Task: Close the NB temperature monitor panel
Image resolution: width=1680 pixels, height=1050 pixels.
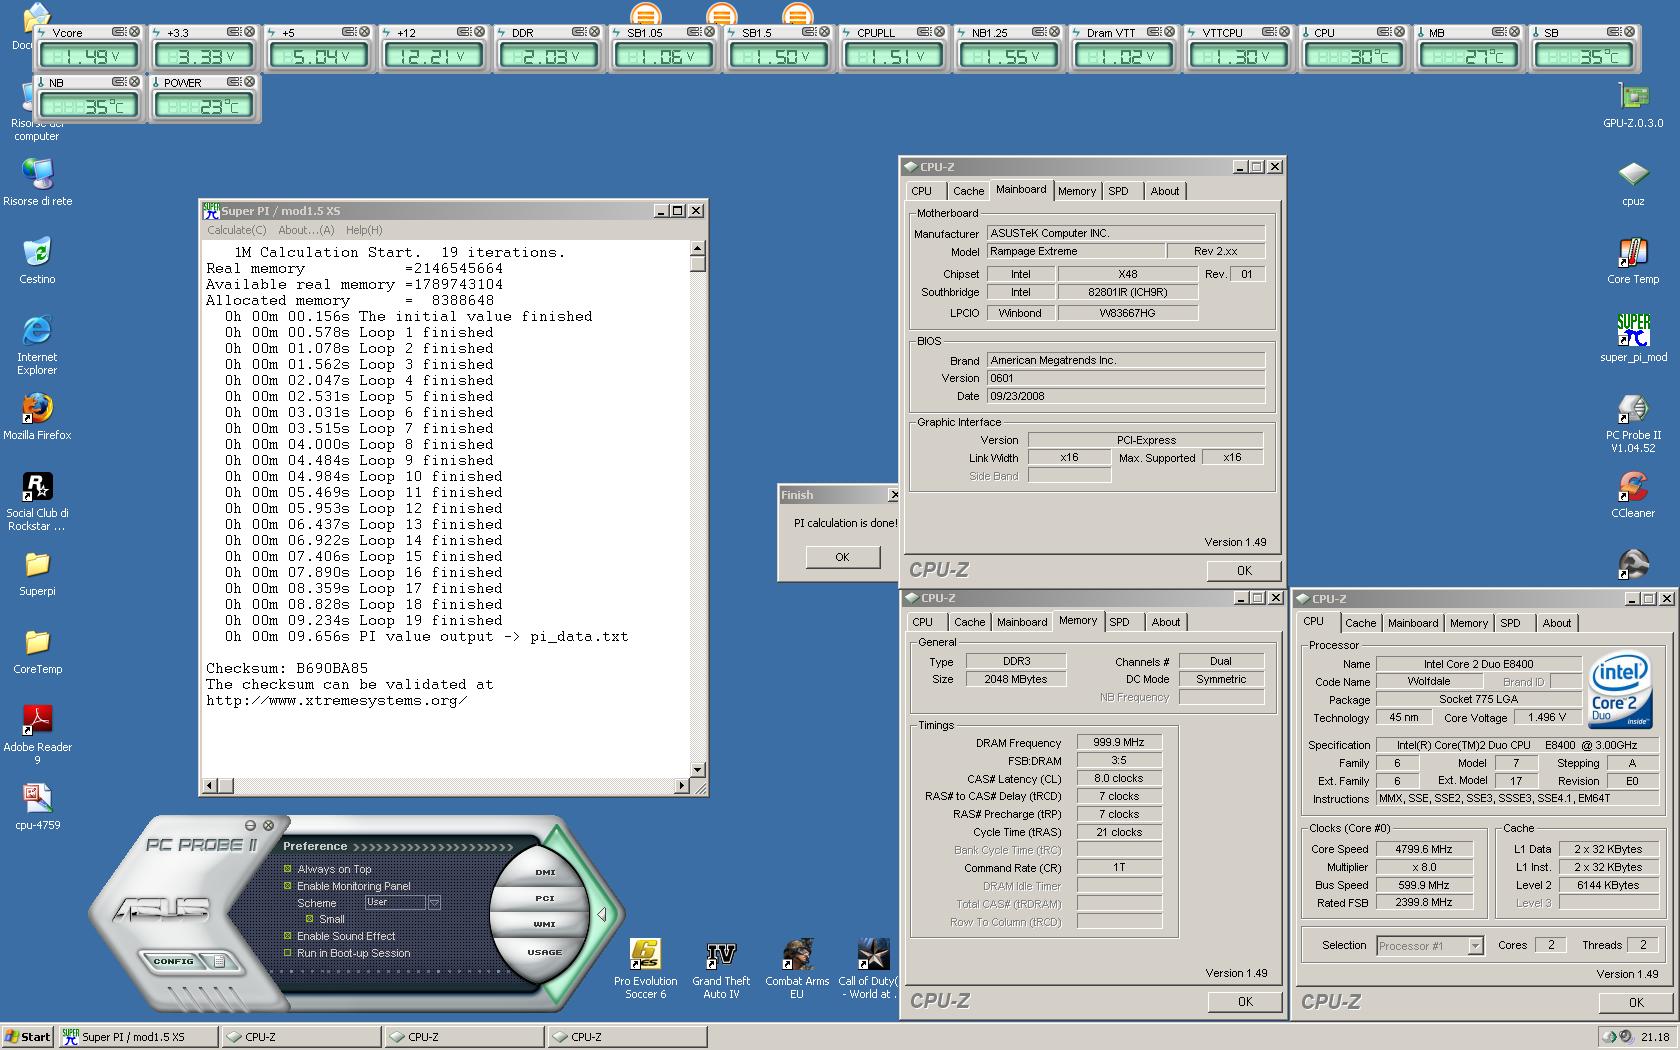Action: pyautogui.click(x=135, y=82)
